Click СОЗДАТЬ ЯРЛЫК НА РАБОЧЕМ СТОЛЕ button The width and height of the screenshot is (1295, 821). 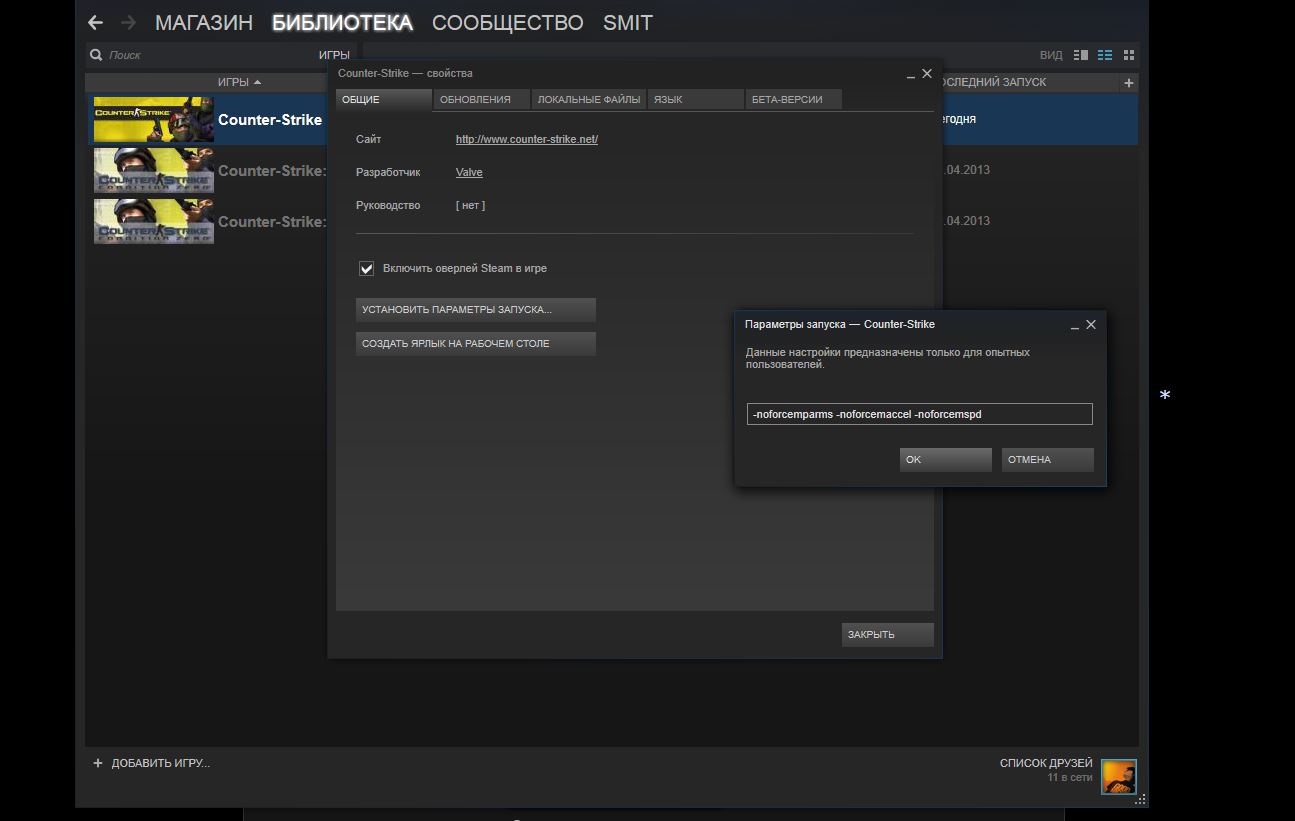click(476, 344)
